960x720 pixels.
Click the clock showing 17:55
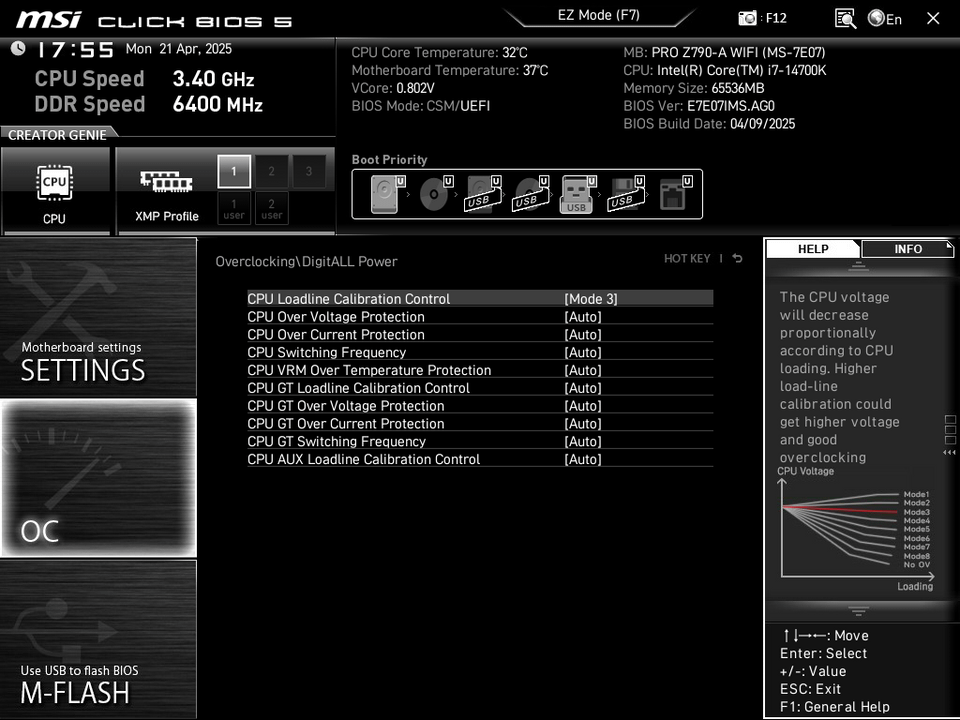pos(75,50)
